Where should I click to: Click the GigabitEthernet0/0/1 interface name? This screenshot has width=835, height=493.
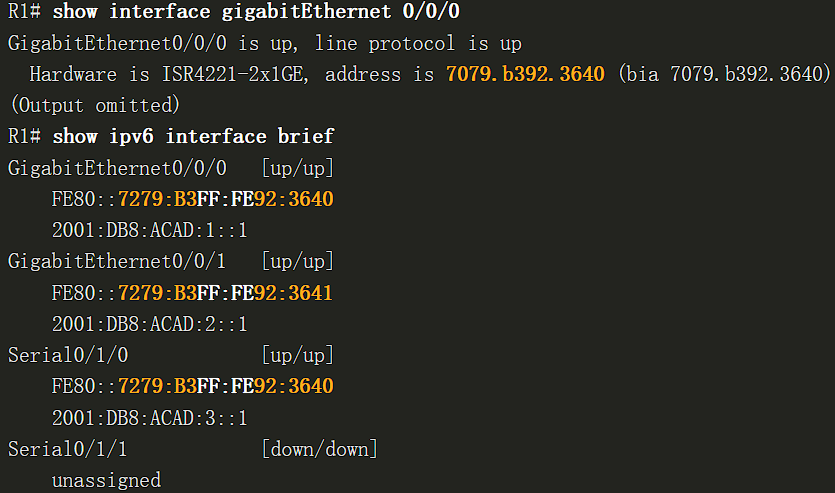click(x=117, y=261)
